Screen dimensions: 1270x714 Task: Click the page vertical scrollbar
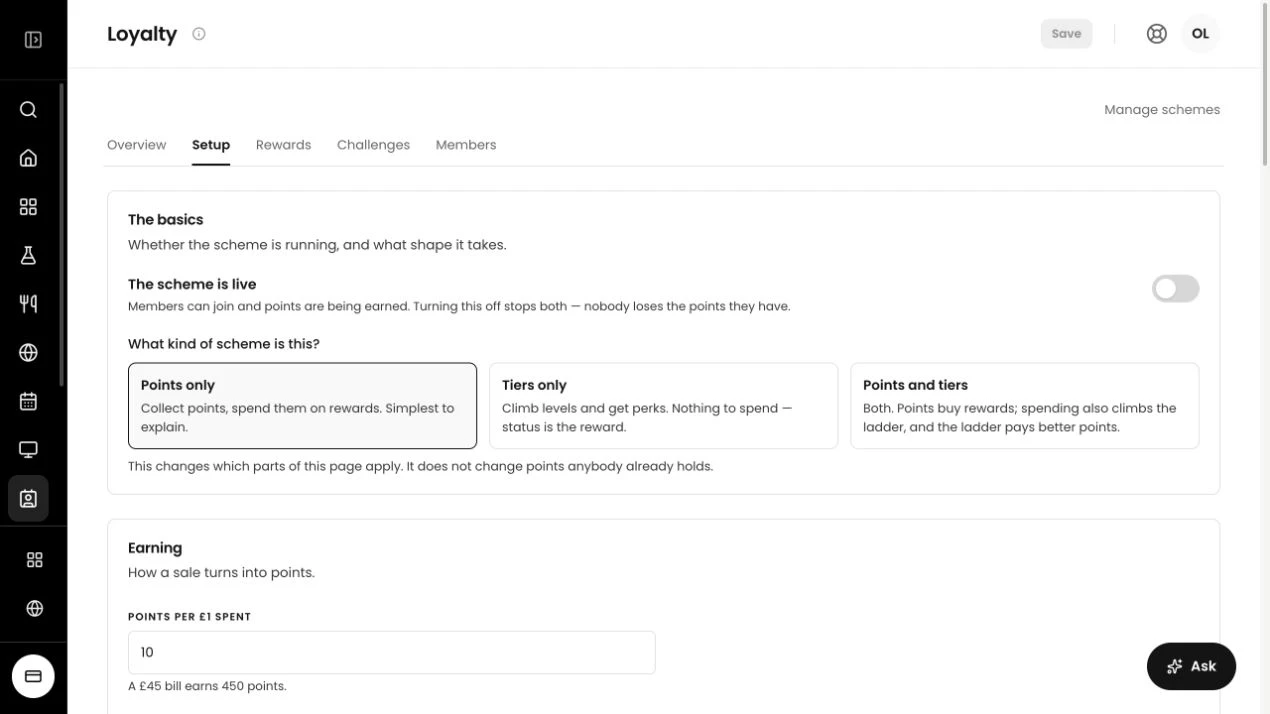point(1265,85)
